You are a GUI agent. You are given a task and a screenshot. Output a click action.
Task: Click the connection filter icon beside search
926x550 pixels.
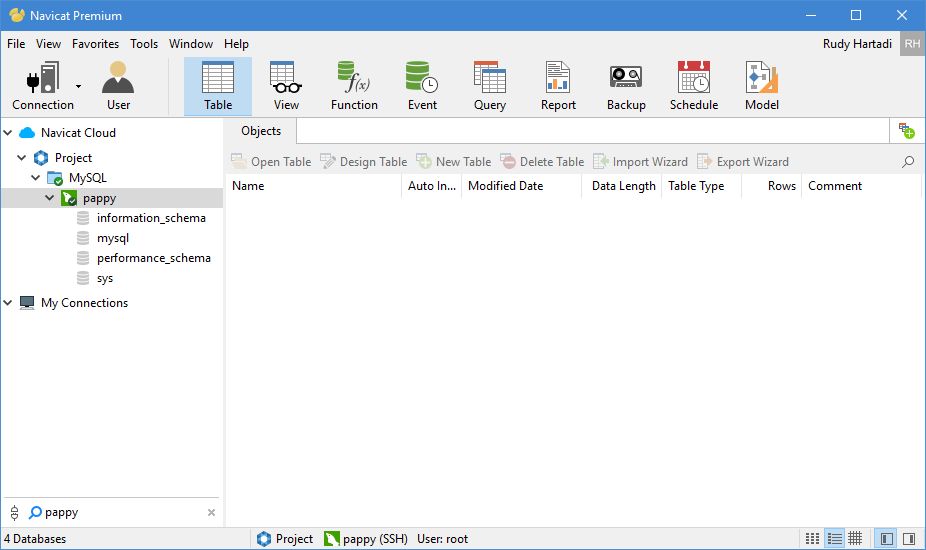[x=14, y=513]
